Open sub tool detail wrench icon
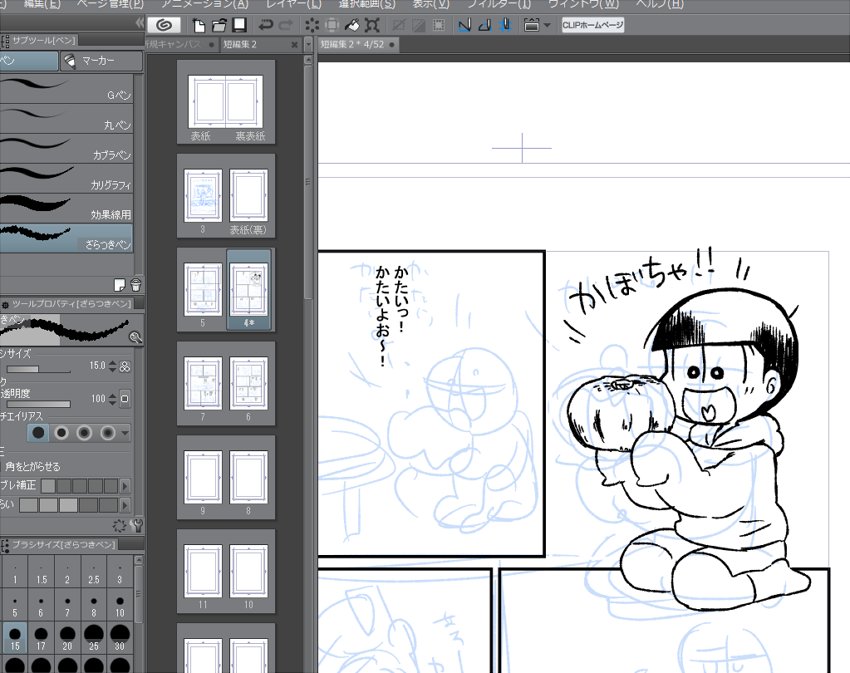The width and height of the screenshot is (850, 673). pyautogui.click(x=137, y=525)
